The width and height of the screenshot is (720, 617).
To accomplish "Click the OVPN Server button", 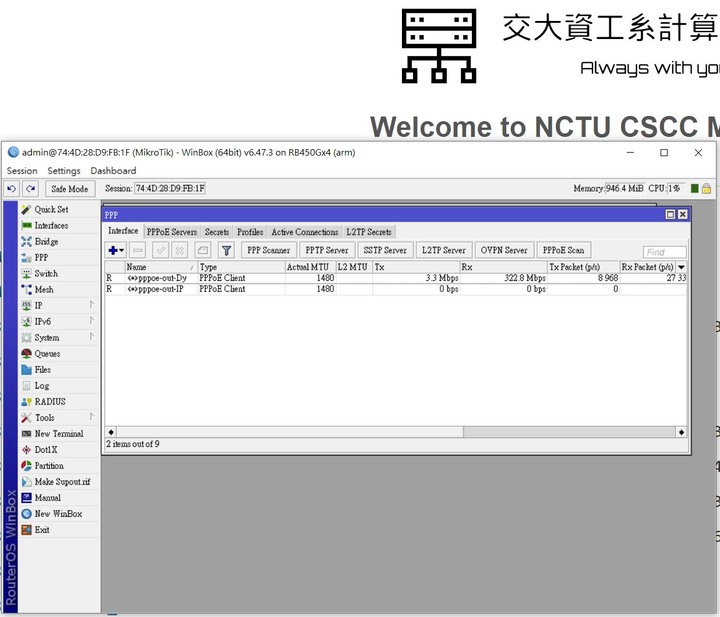I will point(504,250).
